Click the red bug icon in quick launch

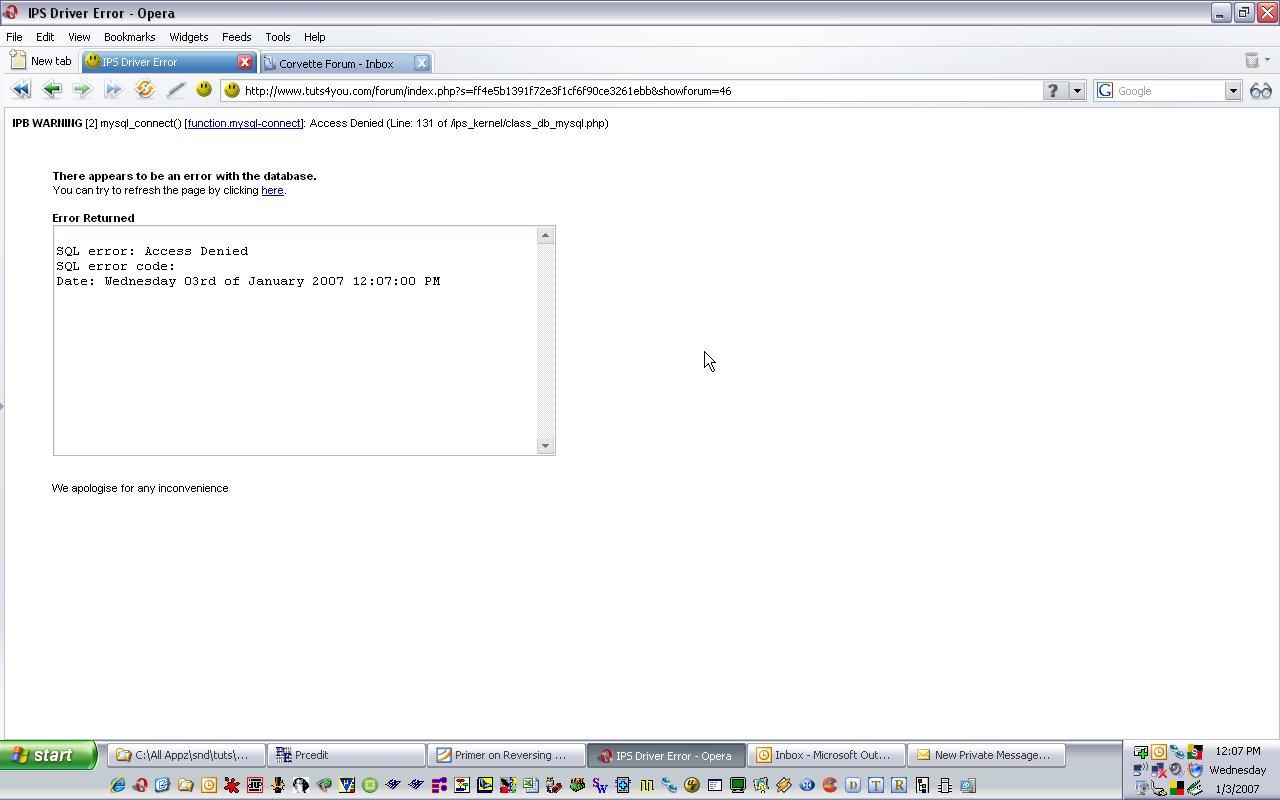[x=232, y=786]
